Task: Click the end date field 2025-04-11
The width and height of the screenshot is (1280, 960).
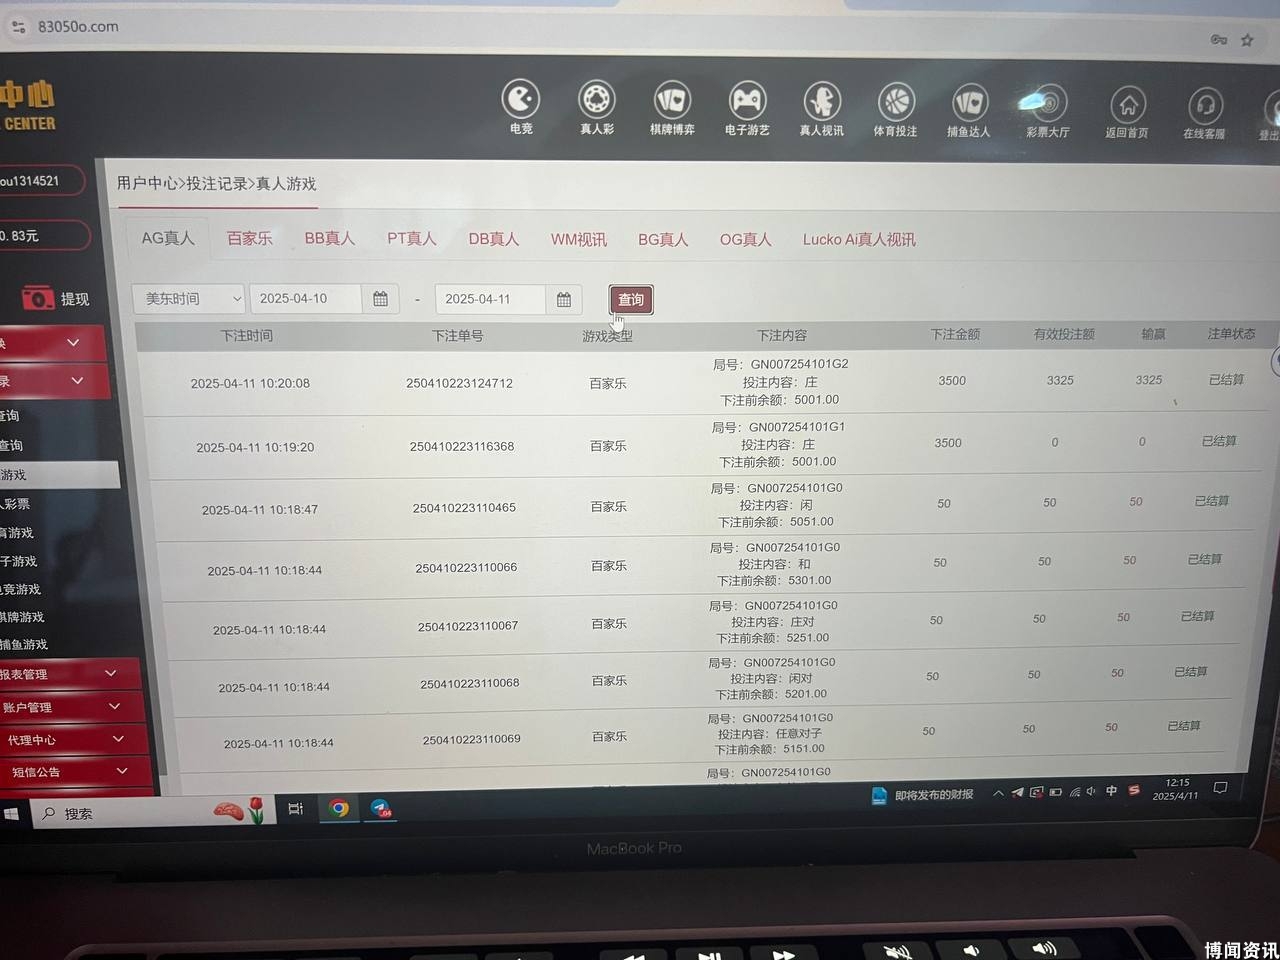Action: pos(490,299)
